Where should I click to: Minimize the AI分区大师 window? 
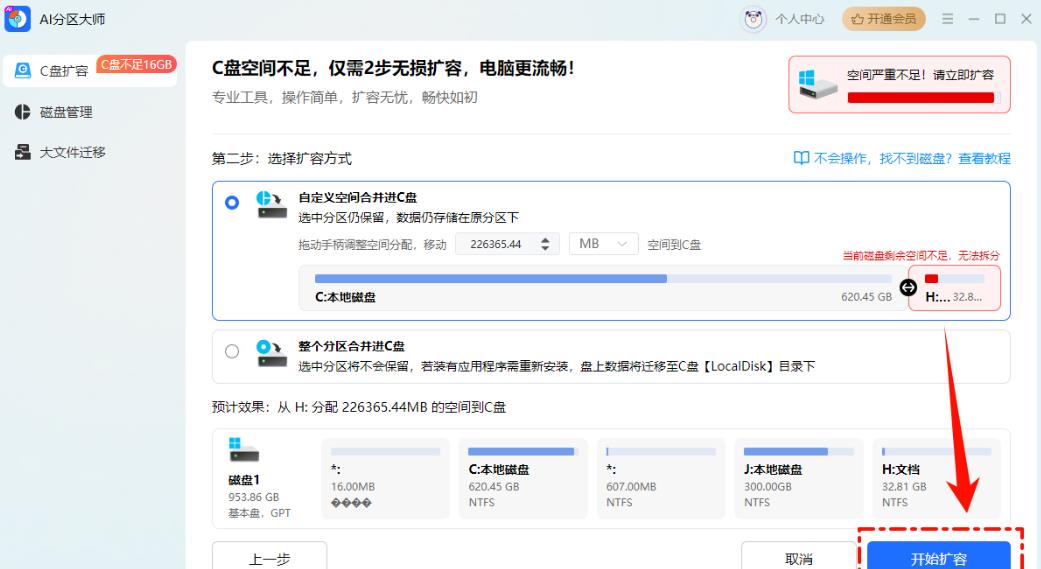974,19
